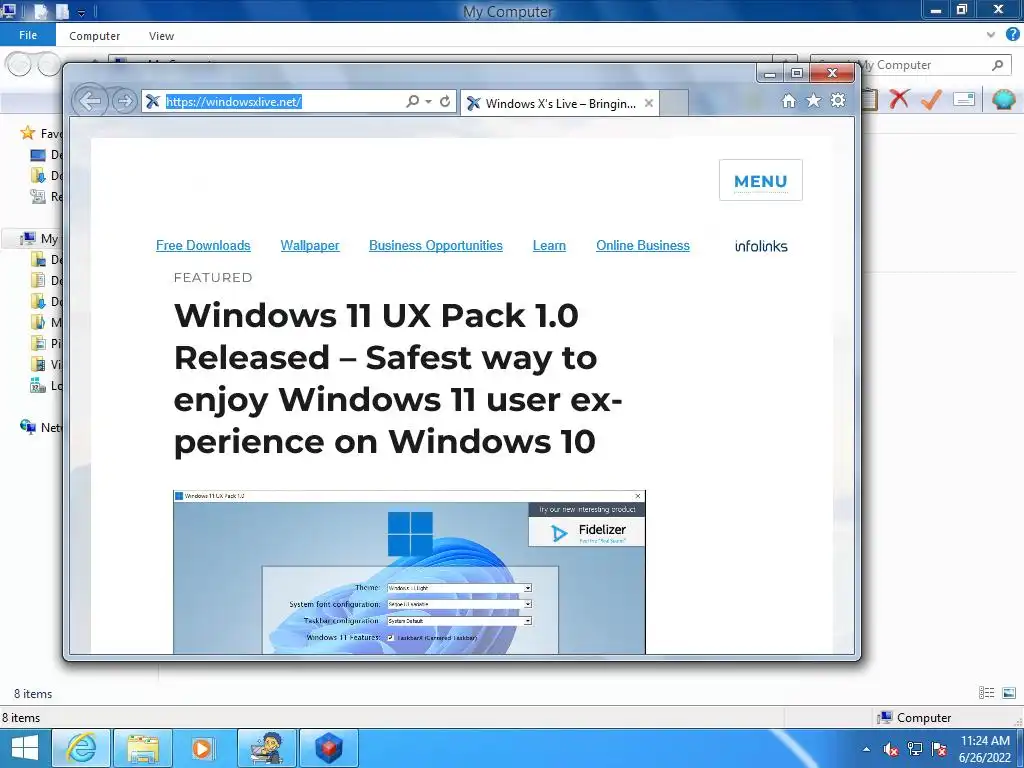This screenshot has height=768, width=1024.
Task: Open the Start button on the taskbar
Action: point(24,748)
